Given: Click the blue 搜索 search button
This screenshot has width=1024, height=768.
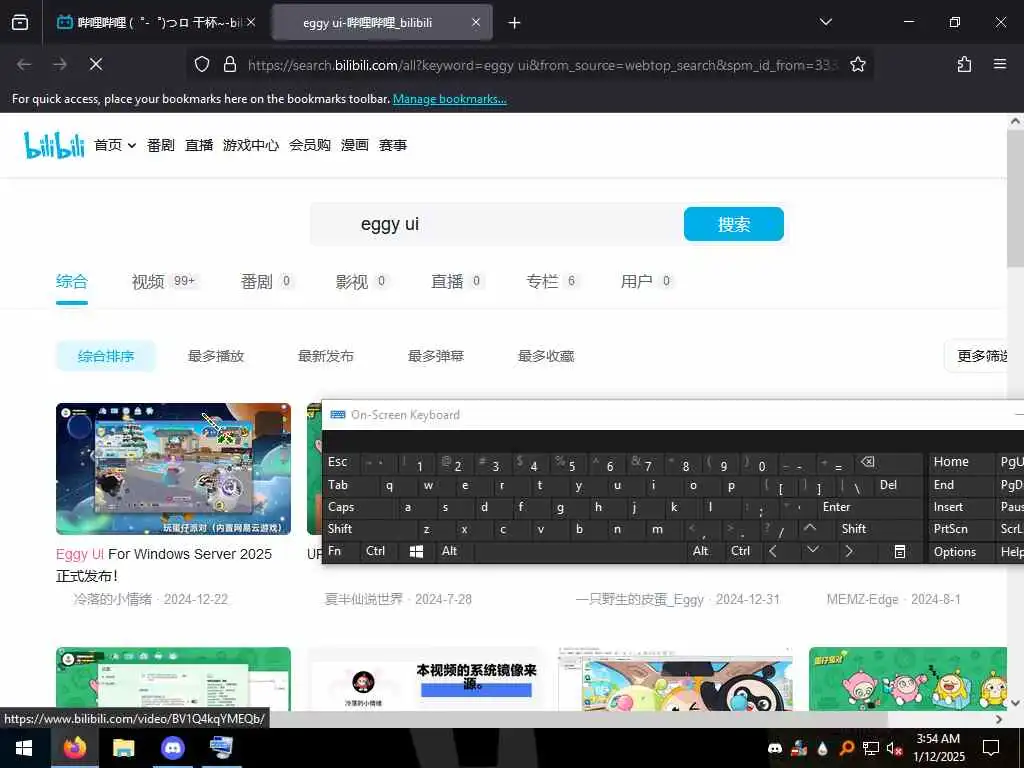Looking at the screenshot, I should [733, 224].
